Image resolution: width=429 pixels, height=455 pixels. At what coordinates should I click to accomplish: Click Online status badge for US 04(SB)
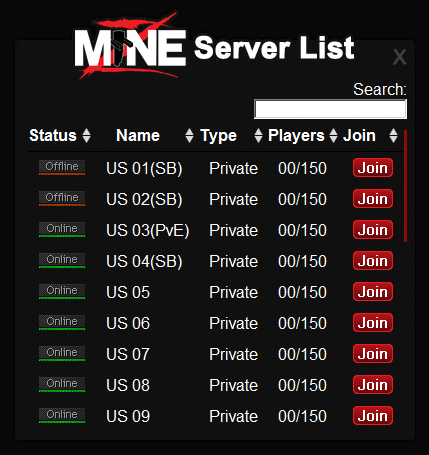[62, 260]
